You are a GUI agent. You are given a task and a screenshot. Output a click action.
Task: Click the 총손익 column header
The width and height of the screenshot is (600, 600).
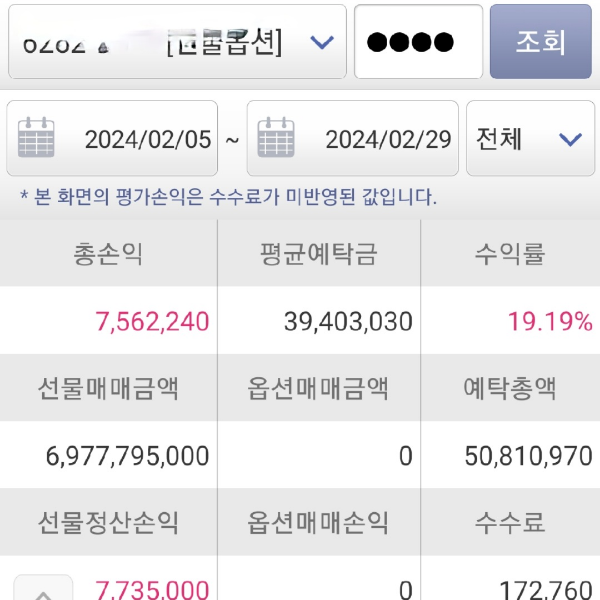108,254
